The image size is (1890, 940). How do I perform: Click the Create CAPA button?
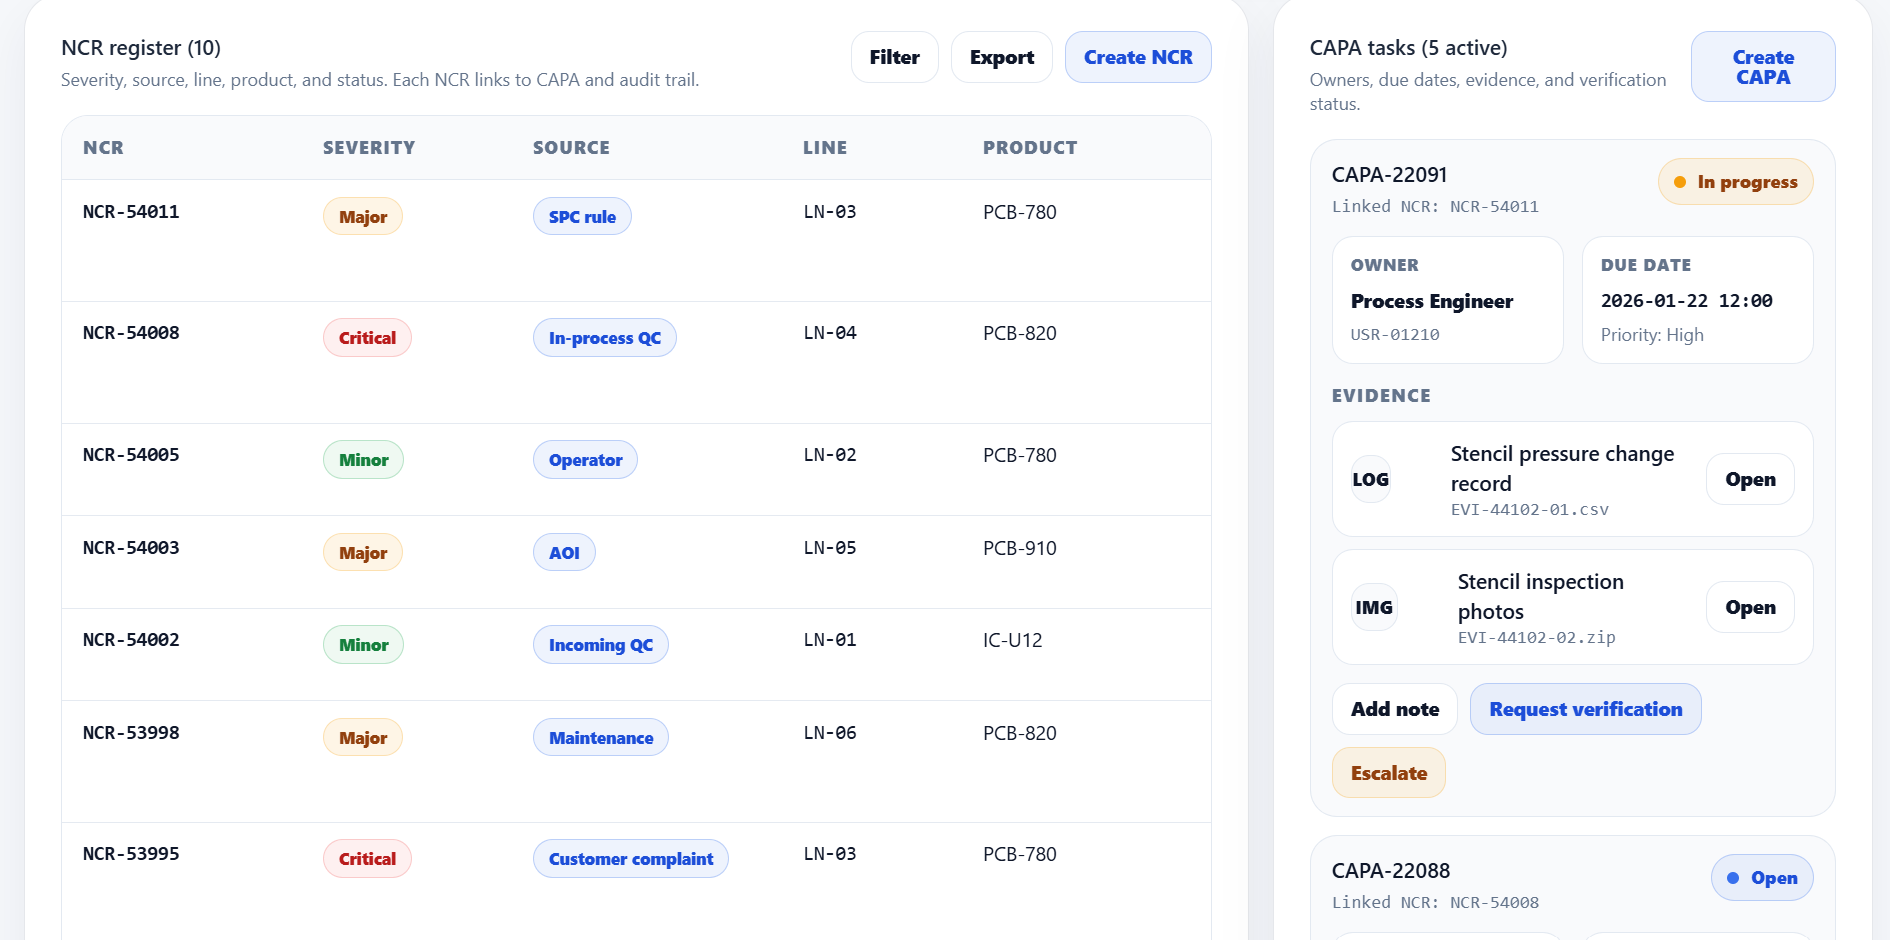click(1762, 67)
